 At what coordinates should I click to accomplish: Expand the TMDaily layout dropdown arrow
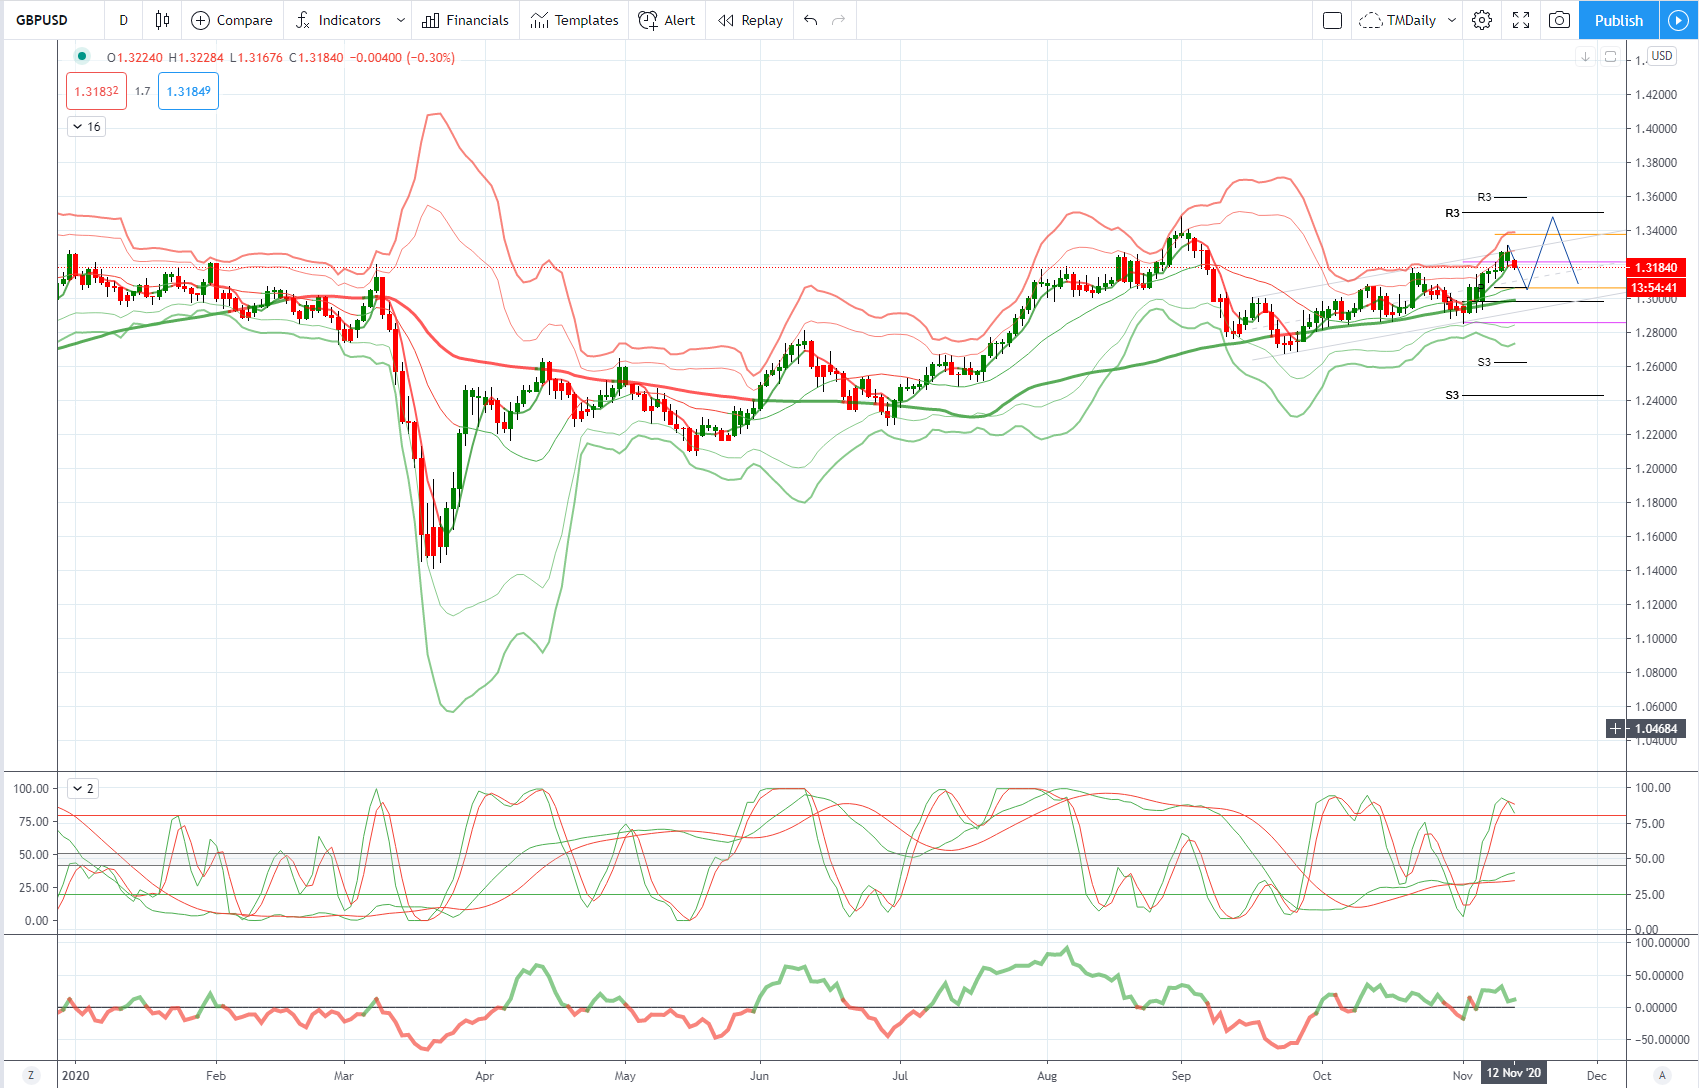1452,20
